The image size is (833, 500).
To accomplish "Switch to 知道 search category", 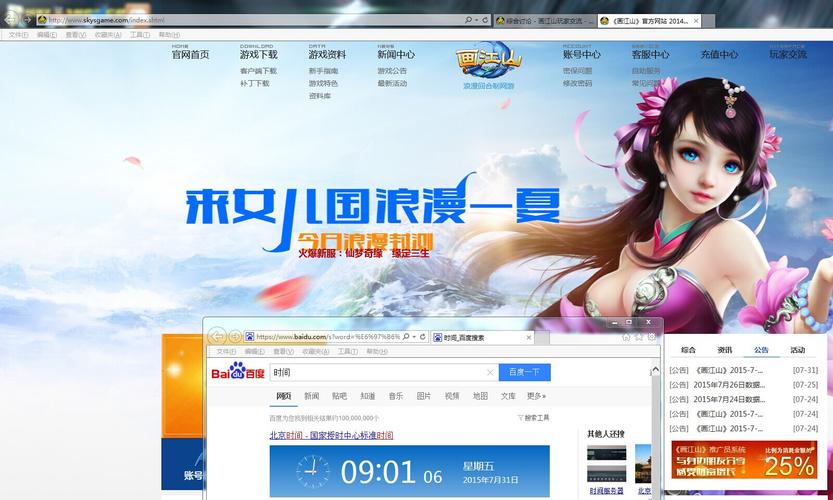I will pos(368,396).
